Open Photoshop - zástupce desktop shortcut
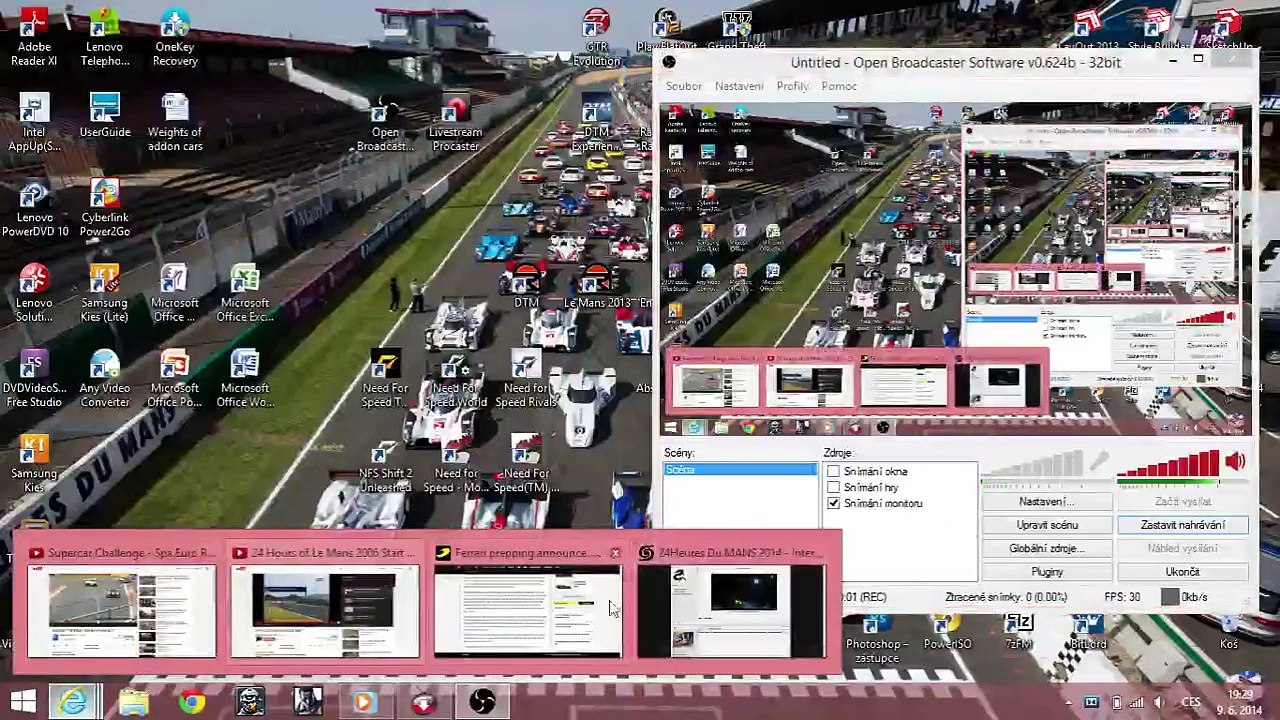The height and width of the screenshot is (720, 1280). point(876,636)
